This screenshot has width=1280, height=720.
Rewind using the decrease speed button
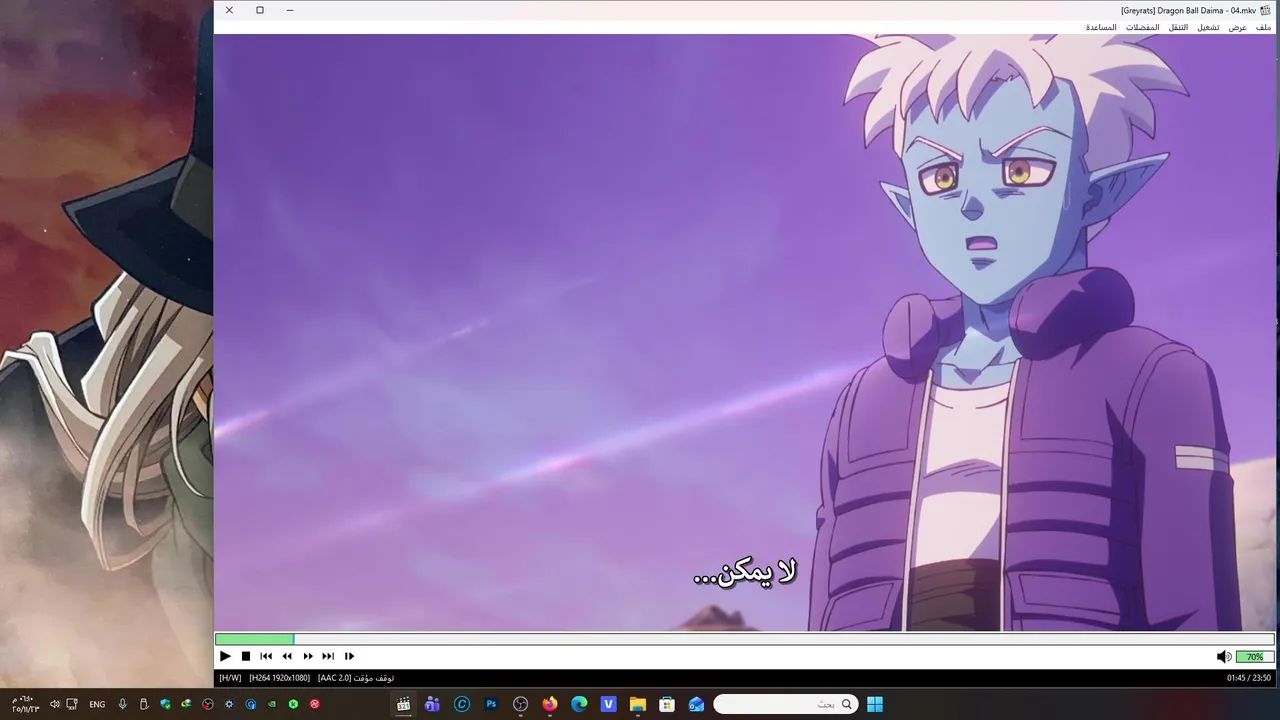point(287,656)
